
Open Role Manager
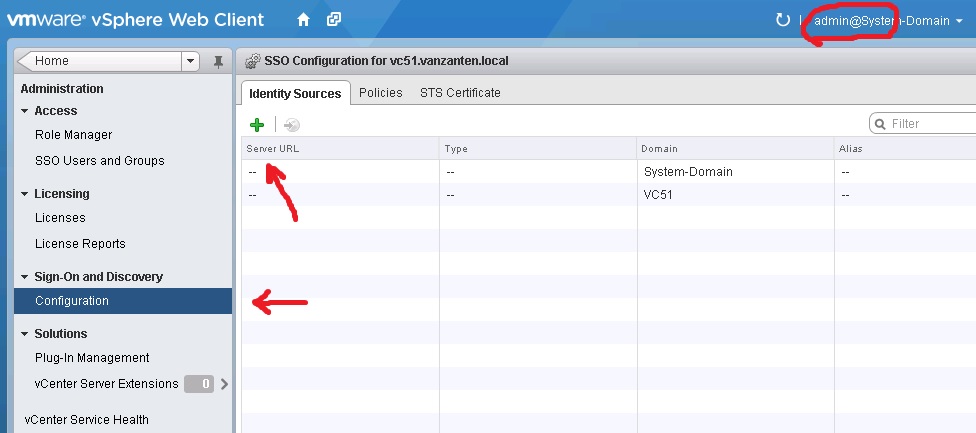point(73,134)
